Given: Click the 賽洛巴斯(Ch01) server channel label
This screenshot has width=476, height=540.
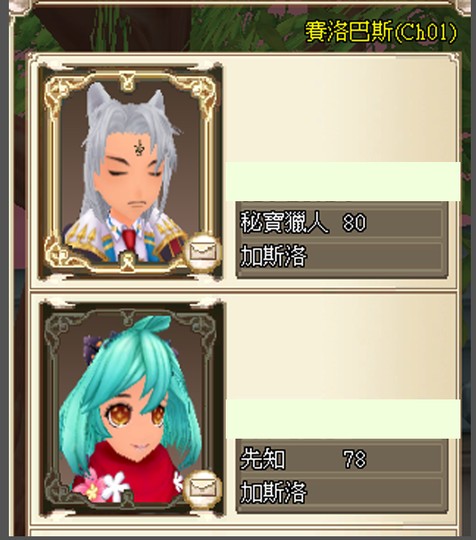Looking at the screenshot, I should tap(381, 32).
